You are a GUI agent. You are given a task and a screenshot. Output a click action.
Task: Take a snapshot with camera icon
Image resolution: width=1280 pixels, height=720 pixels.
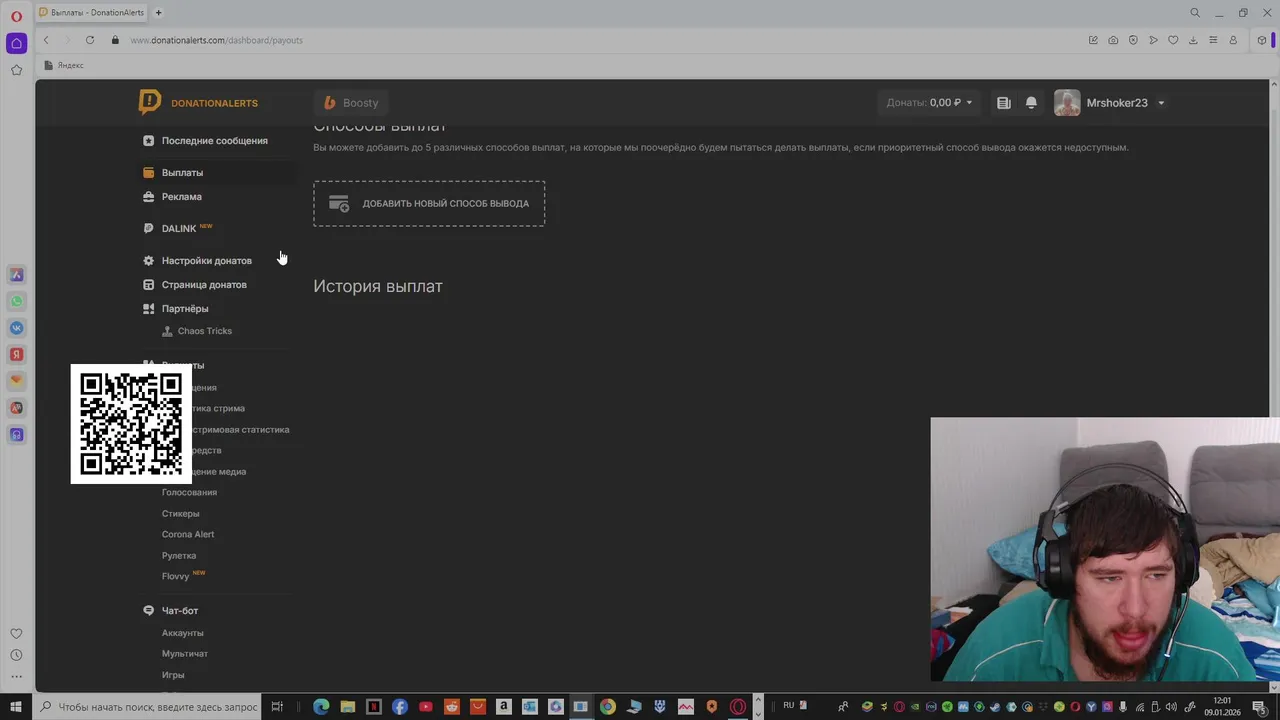(1113, 40)
